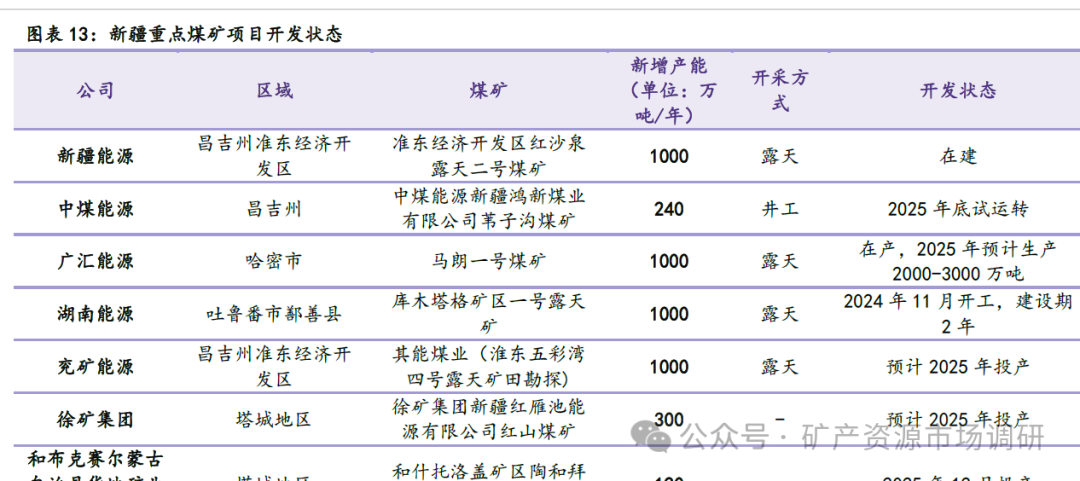1080x481 pixels.
Task: Click the status cell '在建'
Action: point(958,156)
